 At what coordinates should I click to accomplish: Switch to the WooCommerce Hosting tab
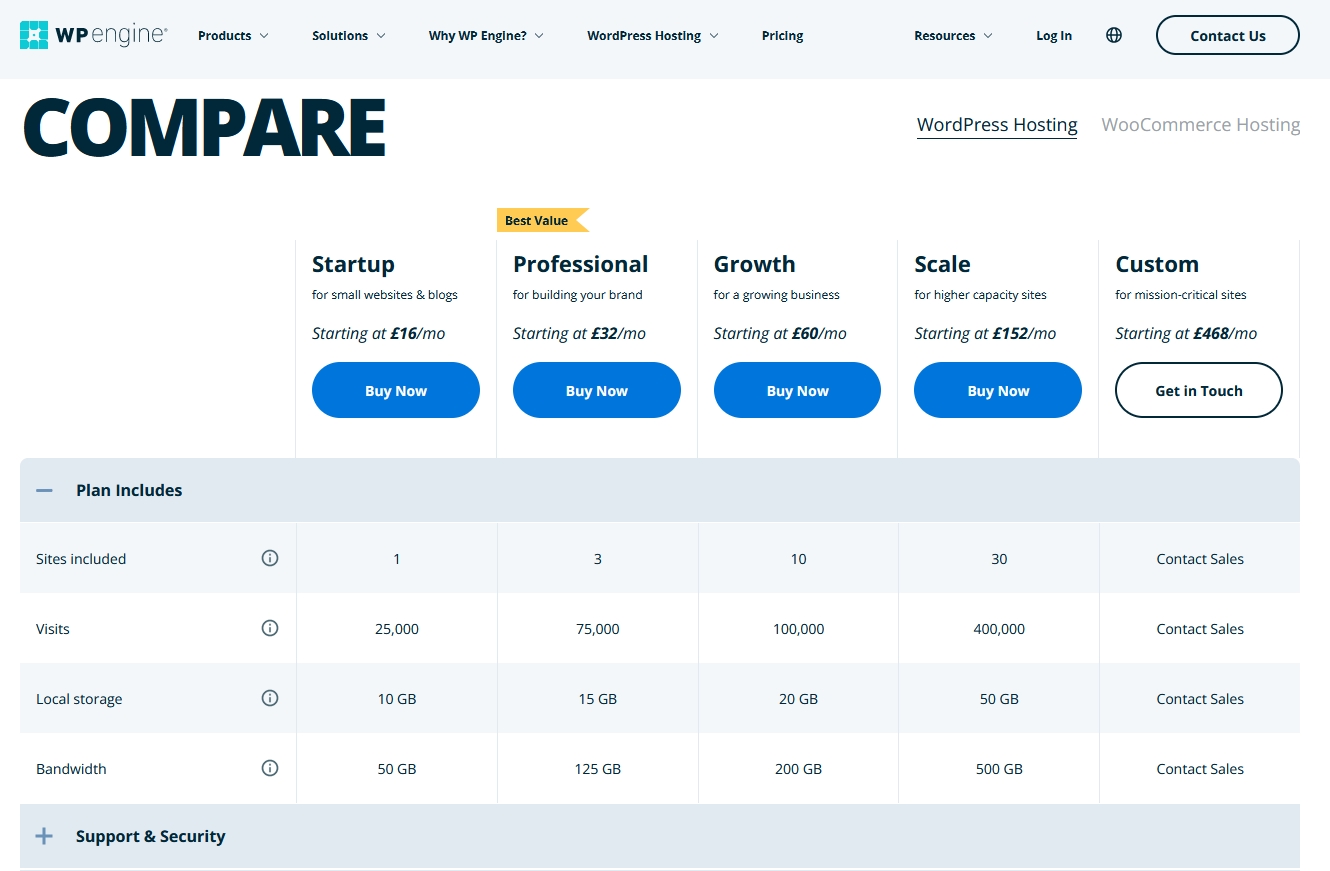click(1201, 125)
